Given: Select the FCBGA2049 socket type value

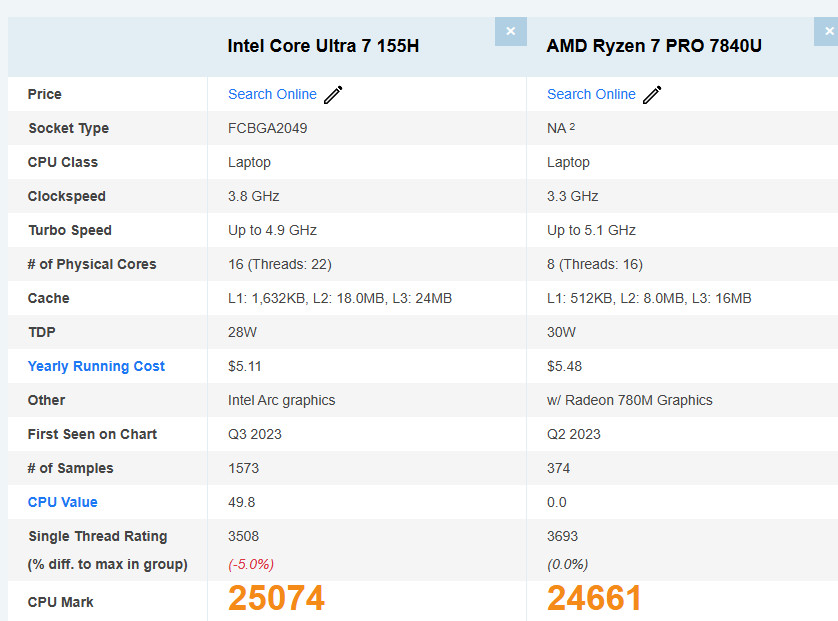Looking at the screenshot, I should point(268,128).
